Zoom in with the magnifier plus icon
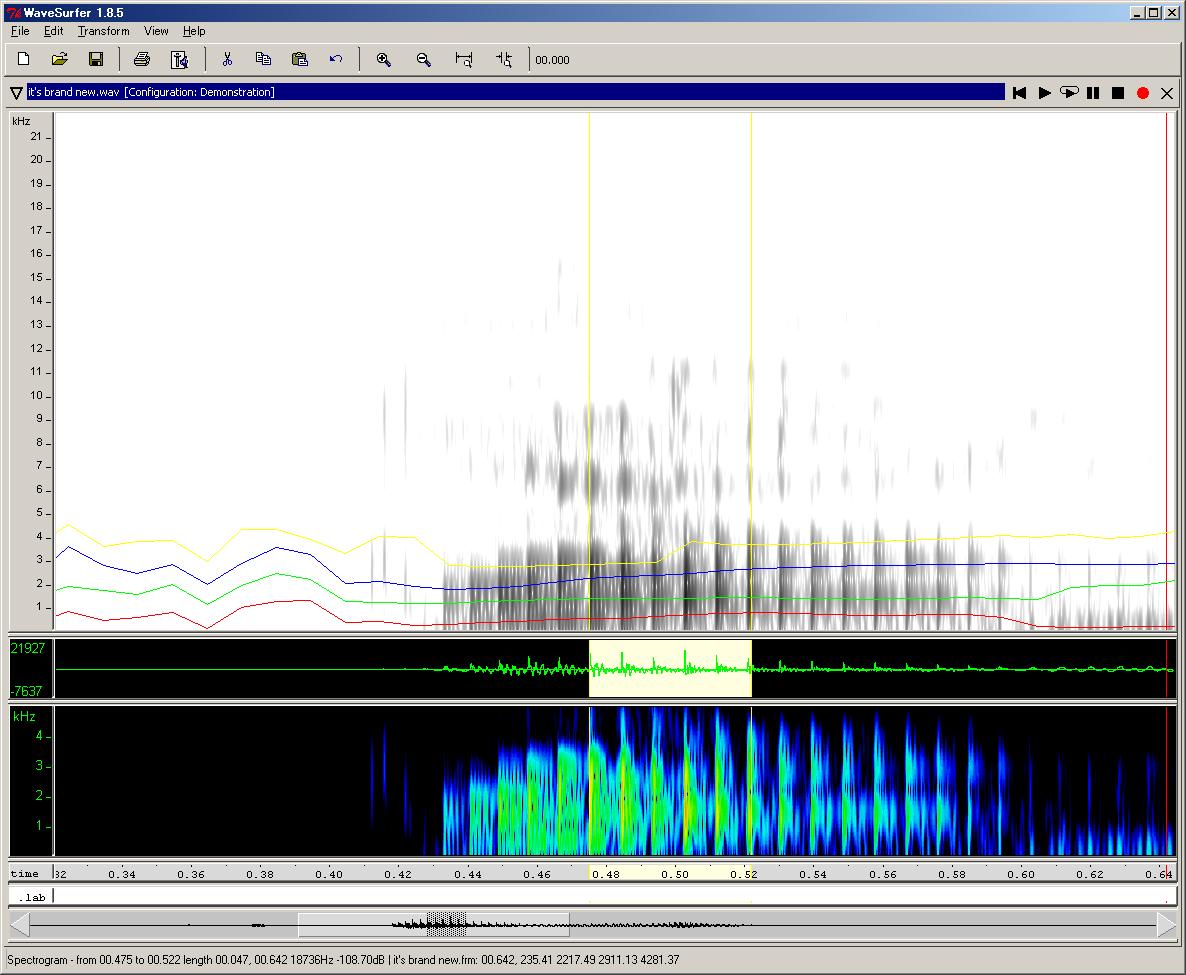Screen dimensions: 1186x975 click(x=383, y=60)
